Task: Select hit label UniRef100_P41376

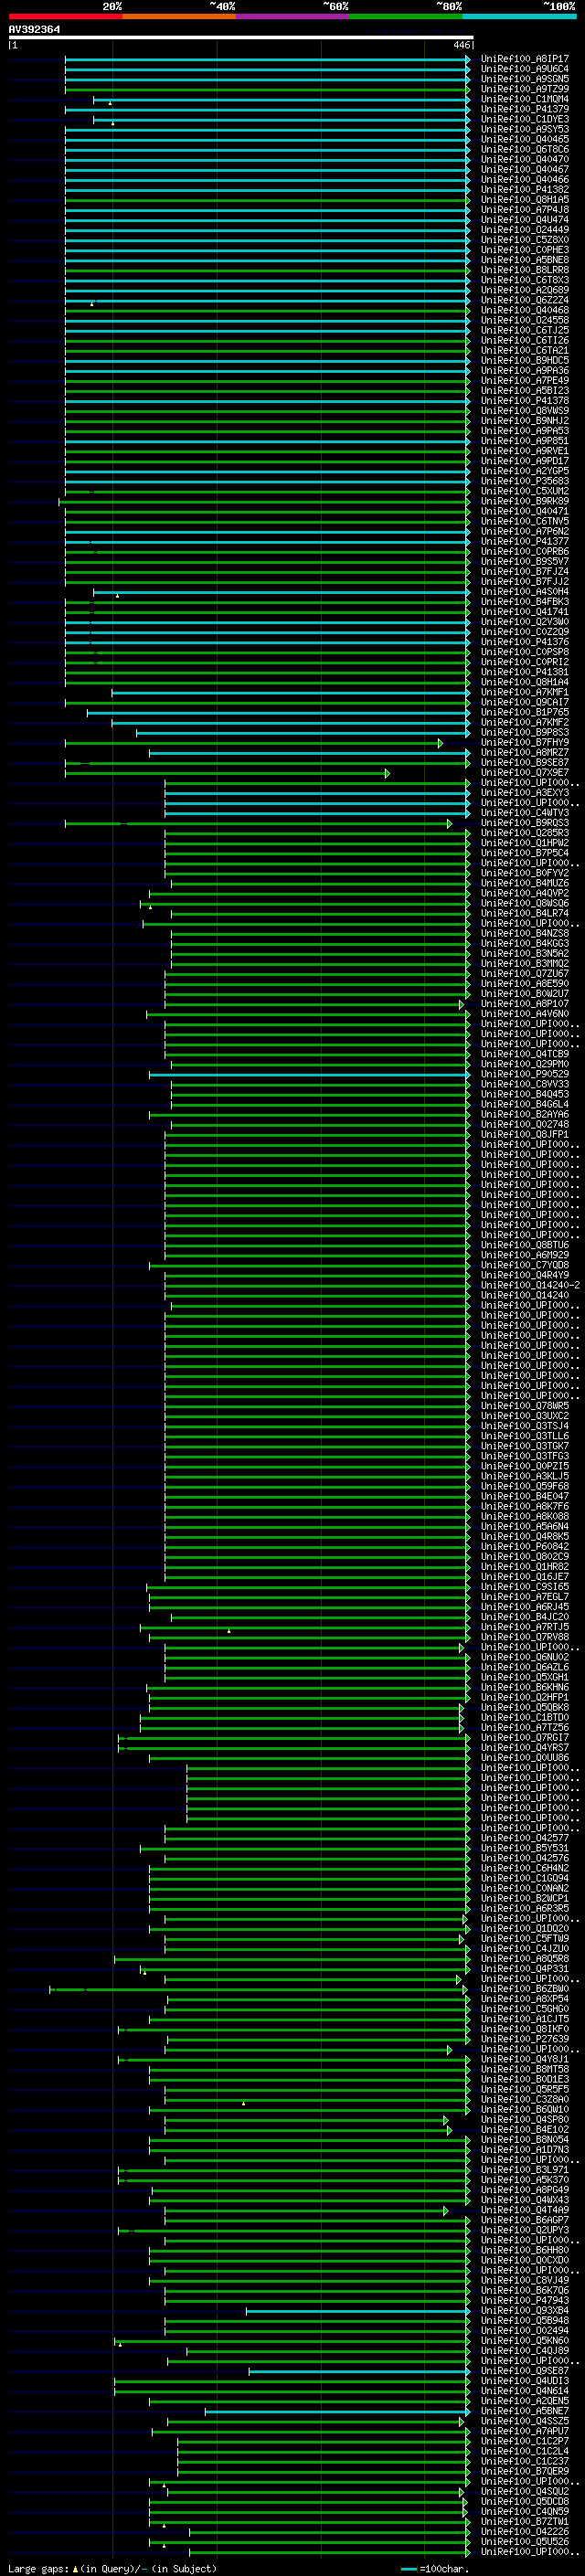Action: [524, 642]
